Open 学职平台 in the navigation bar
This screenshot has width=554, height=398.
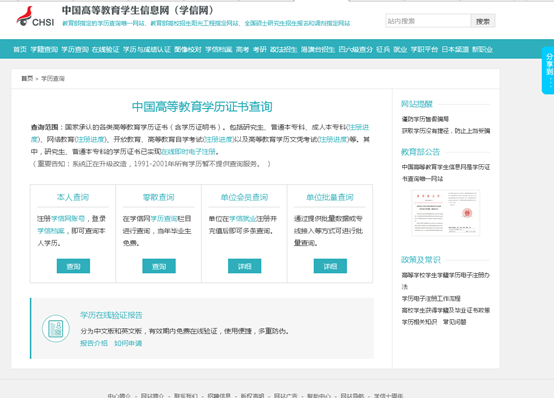[x=424, y=49]
